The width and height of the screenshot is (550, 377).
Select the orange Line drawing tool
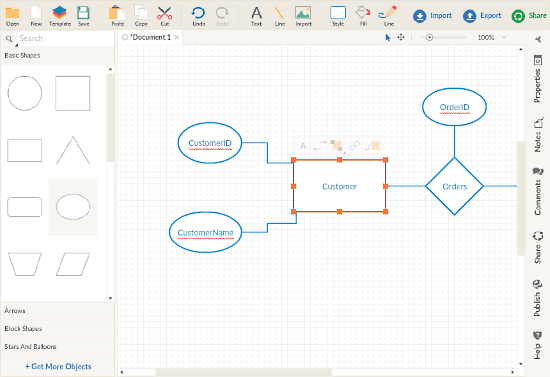point(280,16)
